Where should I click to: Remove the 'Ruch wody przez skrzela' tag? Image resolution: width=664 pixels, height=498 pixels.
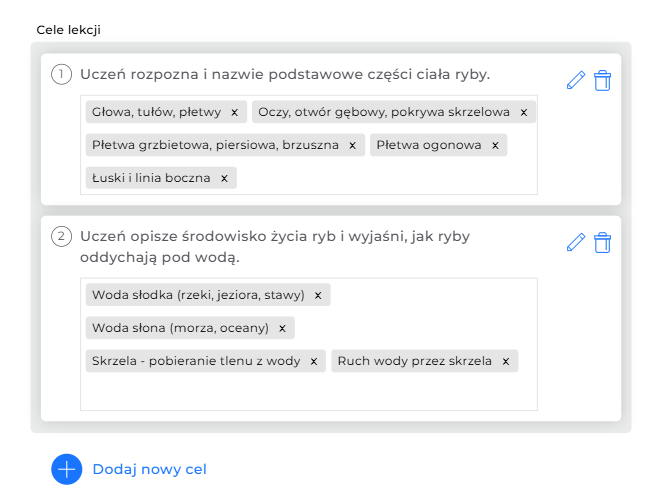point(505,361)
